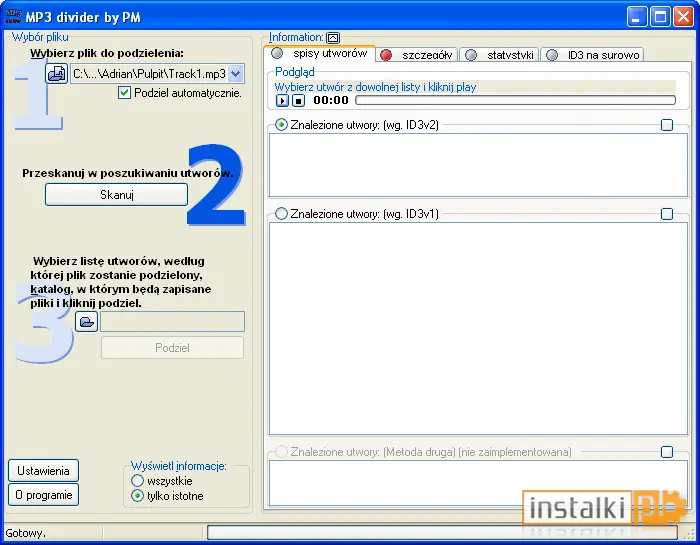Switch to the spisy utworów tab
Screen dimensions: 700x545
click(x=320, y=54)
